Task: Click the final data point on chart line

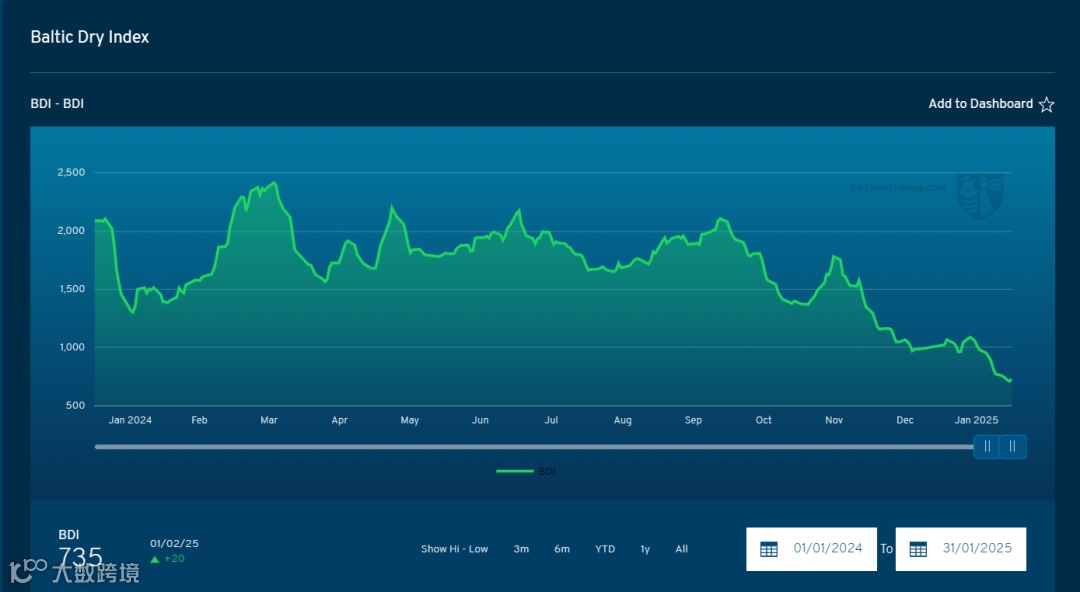Action: (x=1010, y=380)
